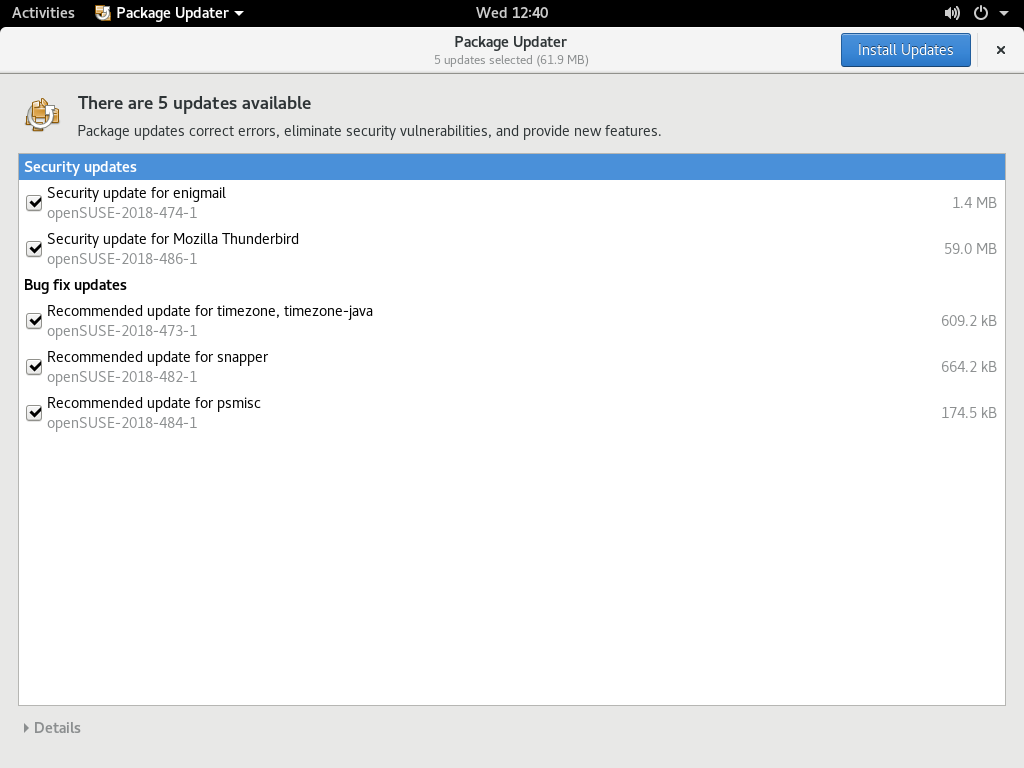Select the Bug fix updates header row
This screenshot has width=1024, height=768.
pyautogui.click(x=75, y=285)
